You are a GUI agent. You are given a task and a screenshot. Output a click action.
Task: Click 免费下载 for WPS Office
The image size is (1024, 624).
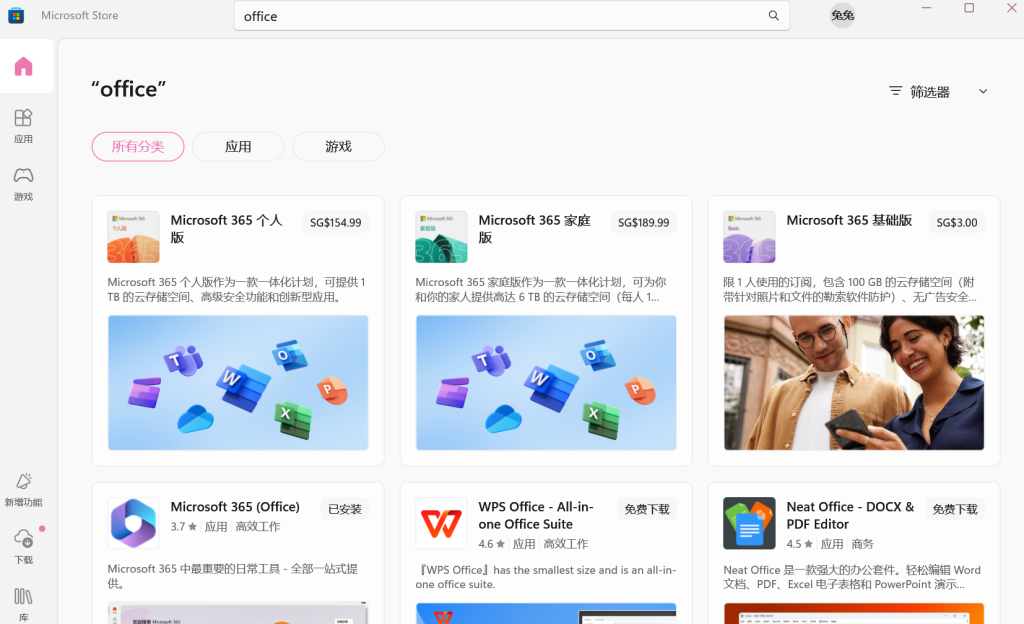click(647, 508)
